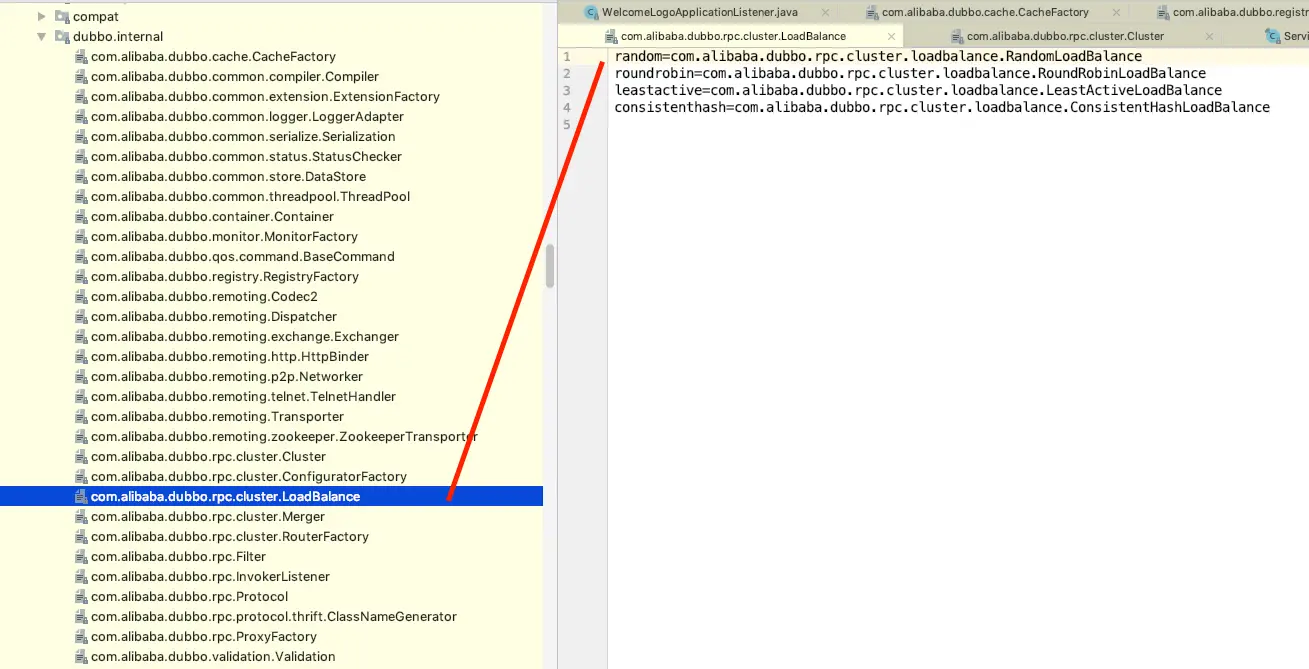
Task: Click file icon beside rpc.Filter
Action: [81, 557]
